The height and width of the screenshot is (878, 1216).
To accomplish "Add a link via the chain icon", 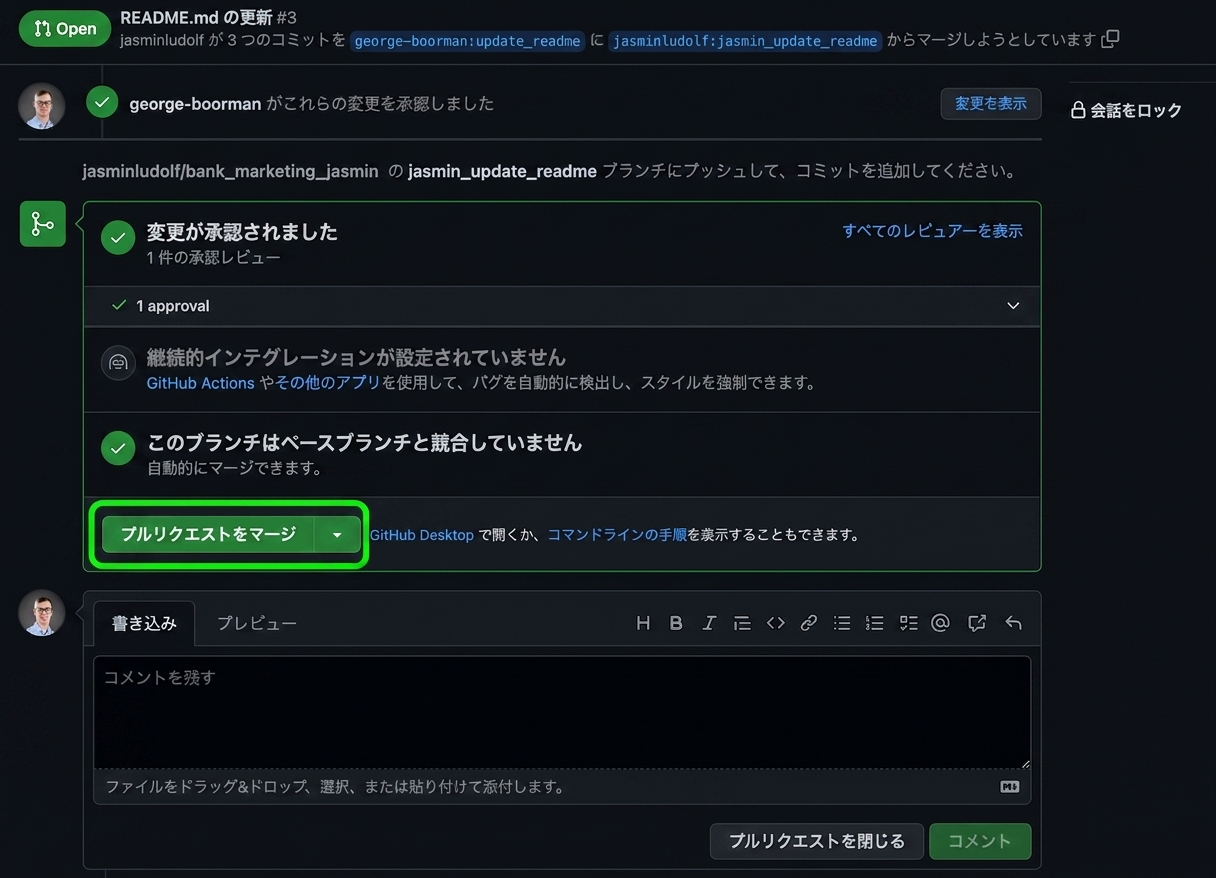I will coord(809,623).
